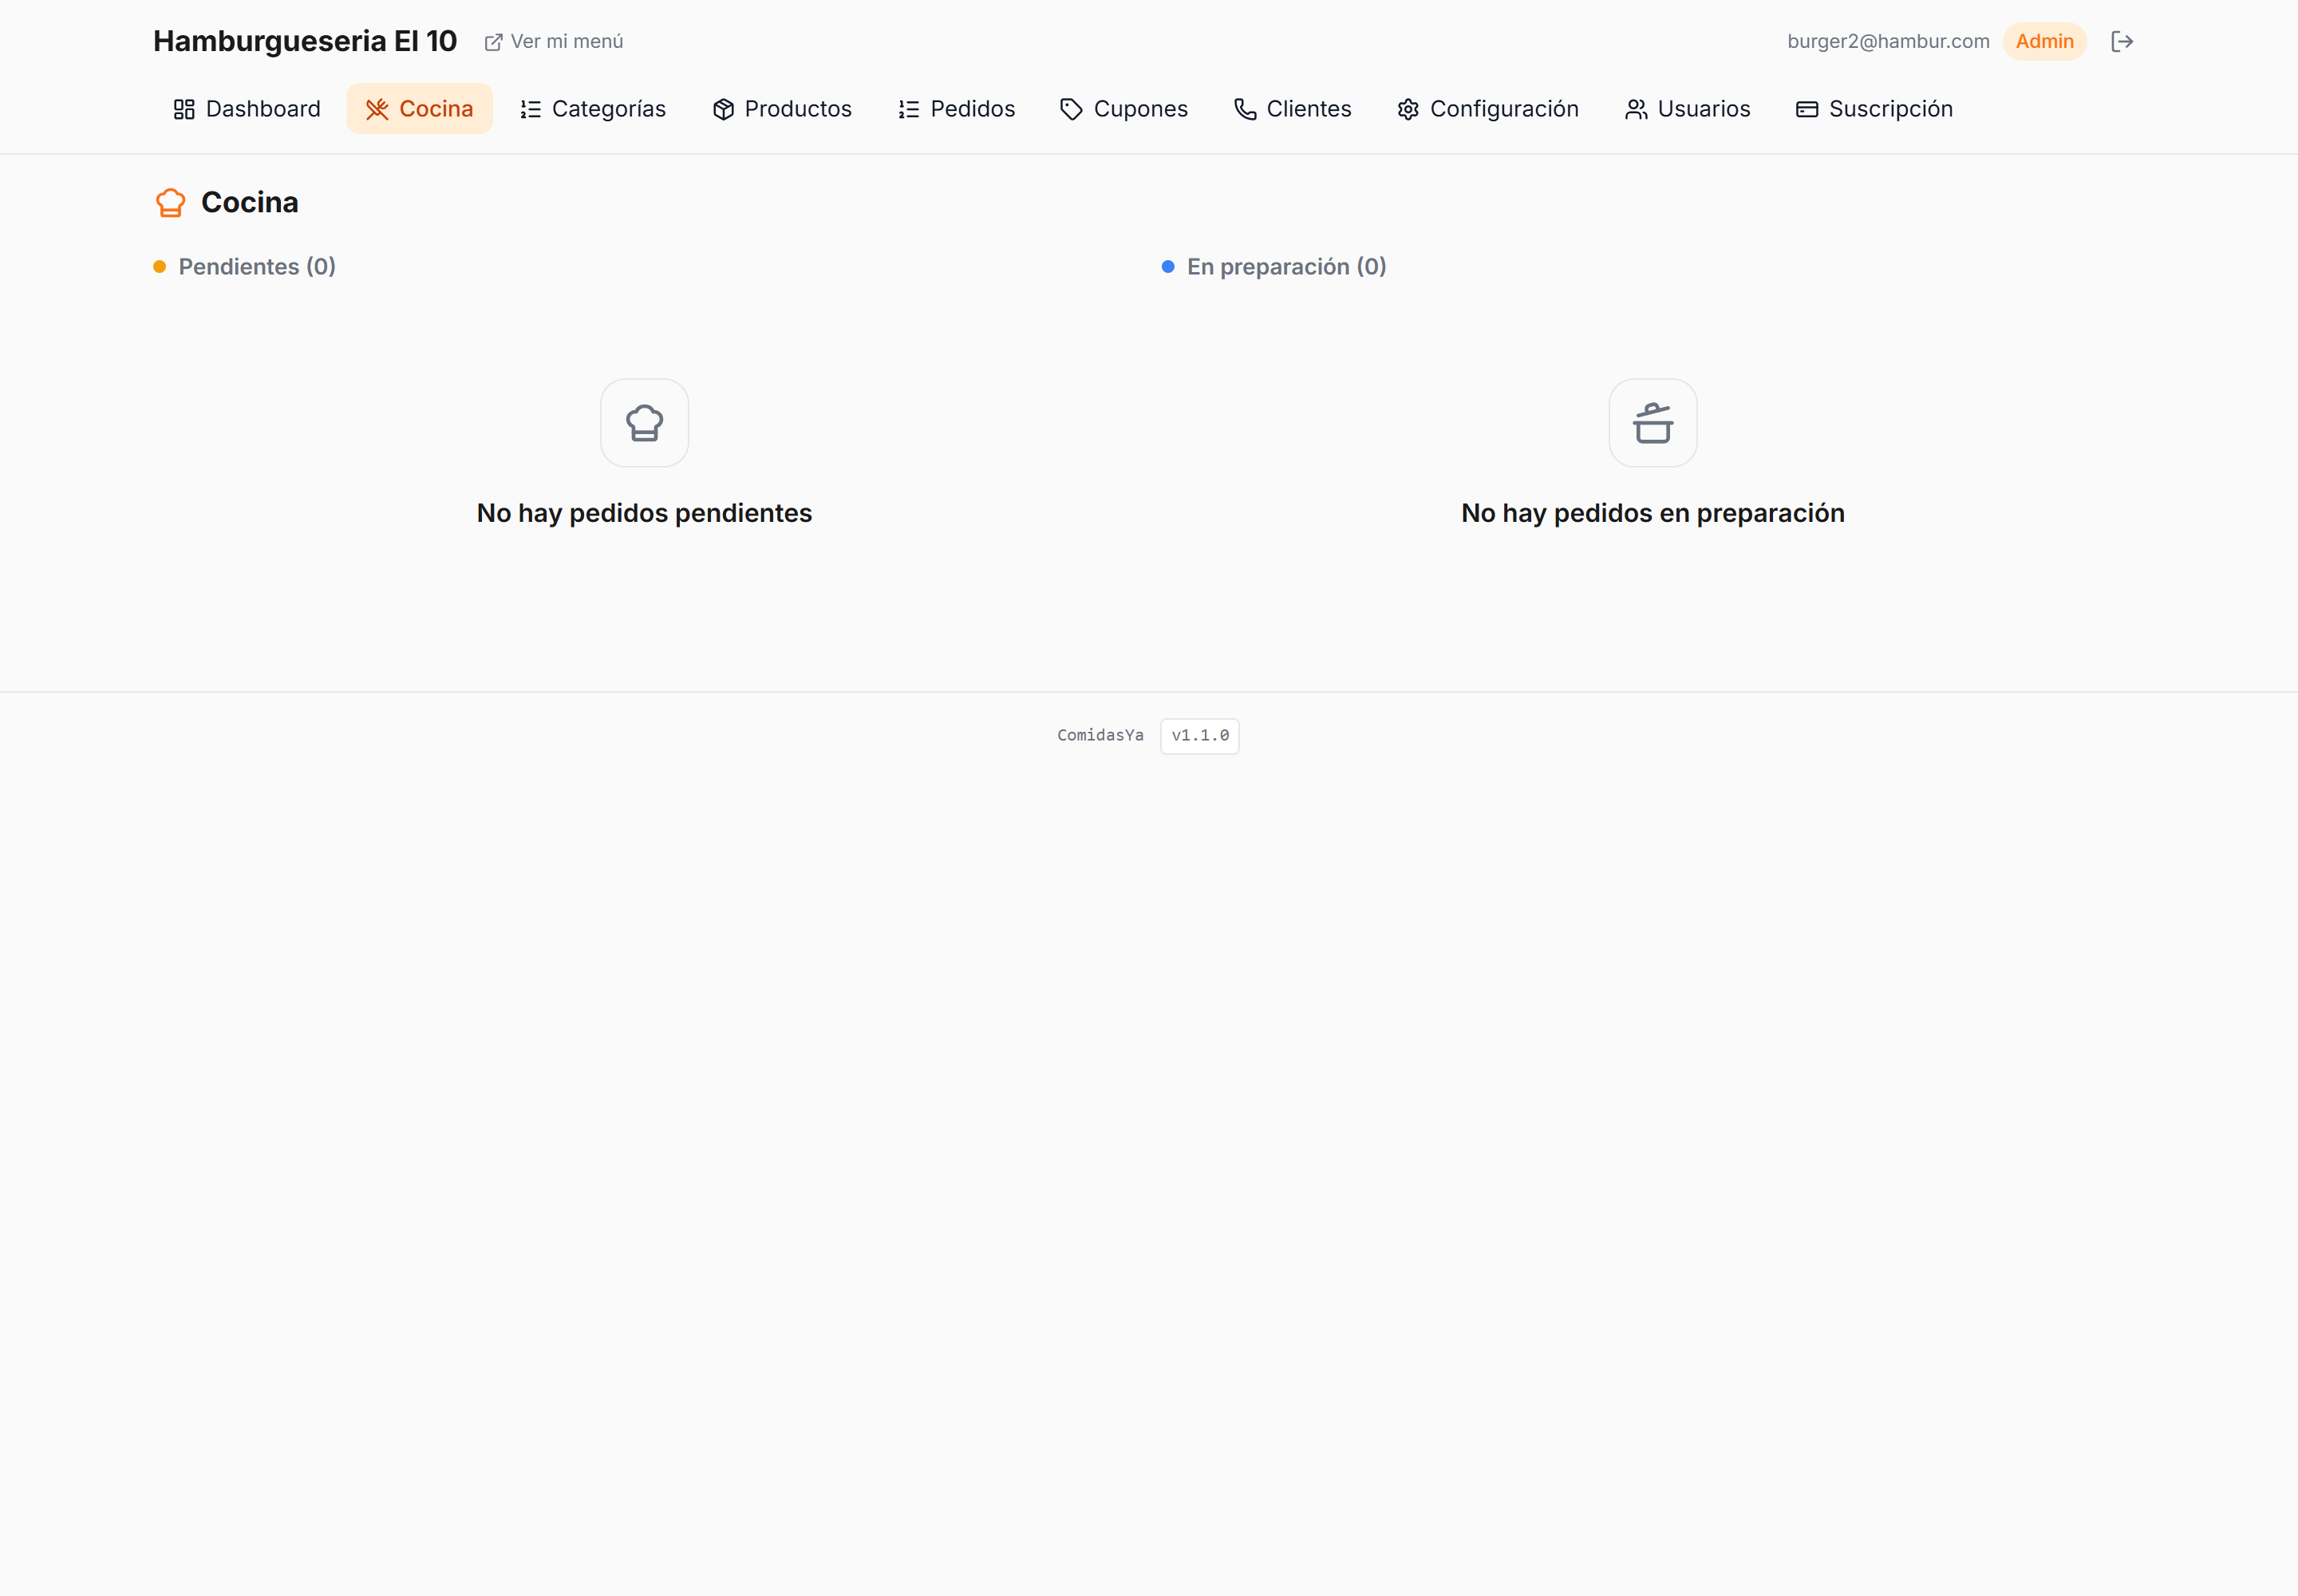Screen dimensions: 2298x1596
Task: Click the Productos box icon
Action: 723,109
